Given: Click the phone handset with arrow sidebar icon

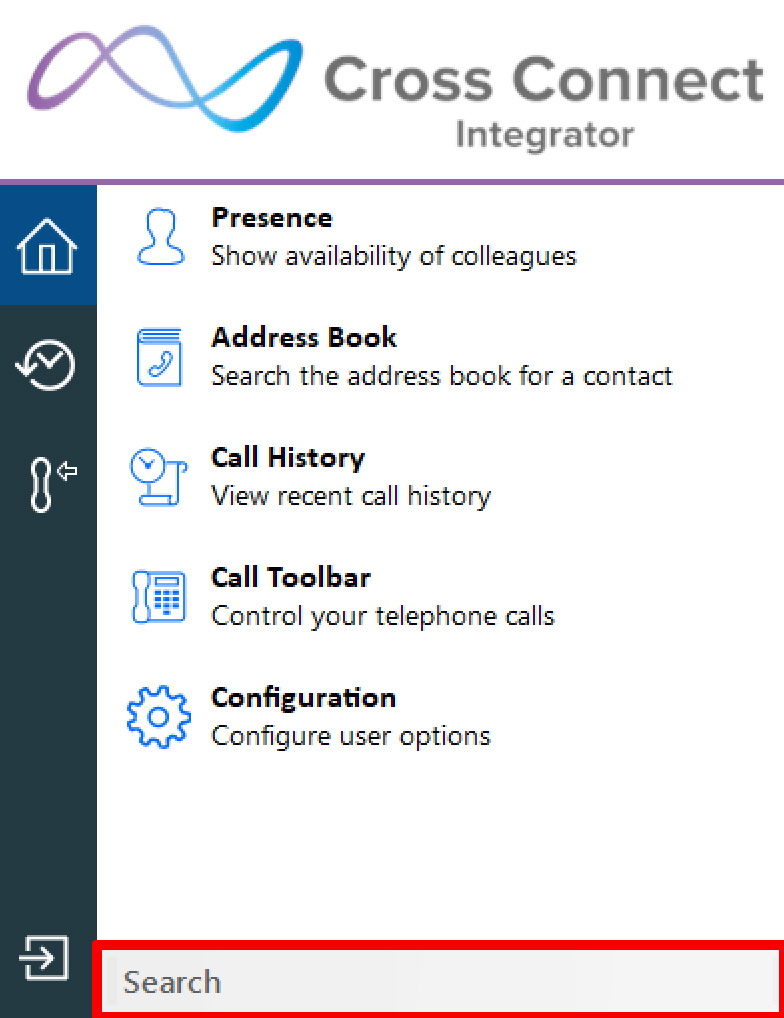Looking at the screenshot, I should click(52, 484).
